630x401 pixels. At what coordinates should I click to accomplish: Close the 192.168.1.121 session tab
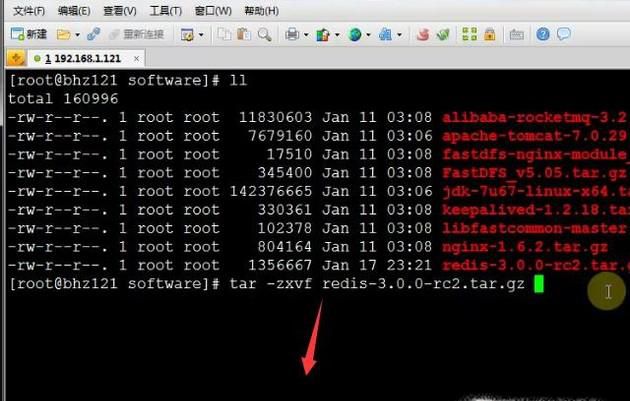[x=137, y=59]
